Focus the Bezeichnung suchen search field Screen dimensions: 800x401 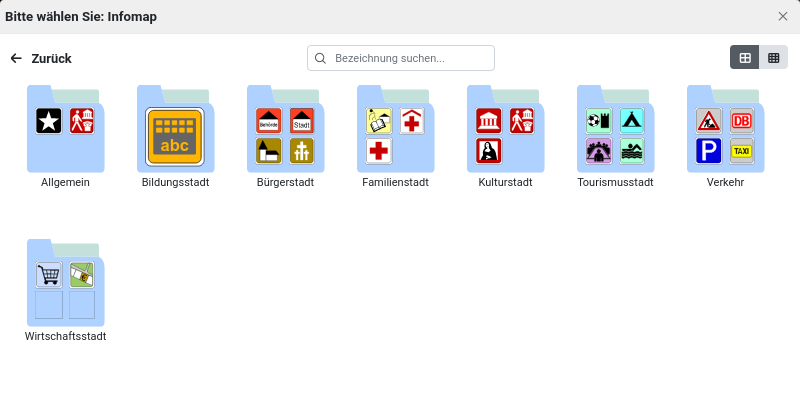click(x=401, y=58)
